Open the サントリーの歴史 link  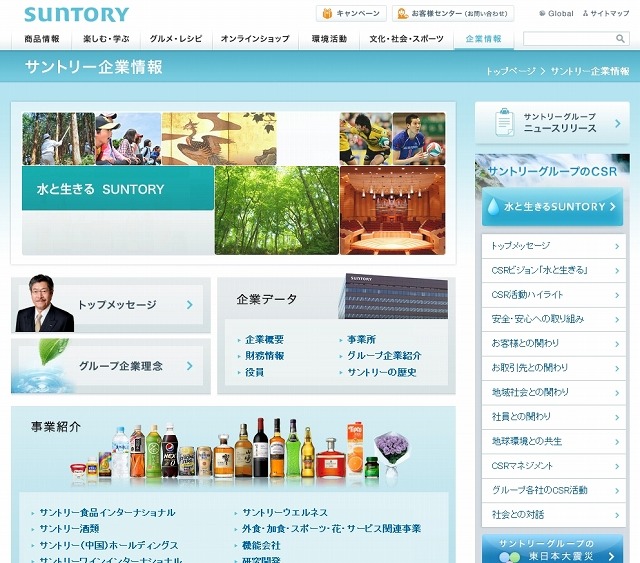click(x=382, y=372)
